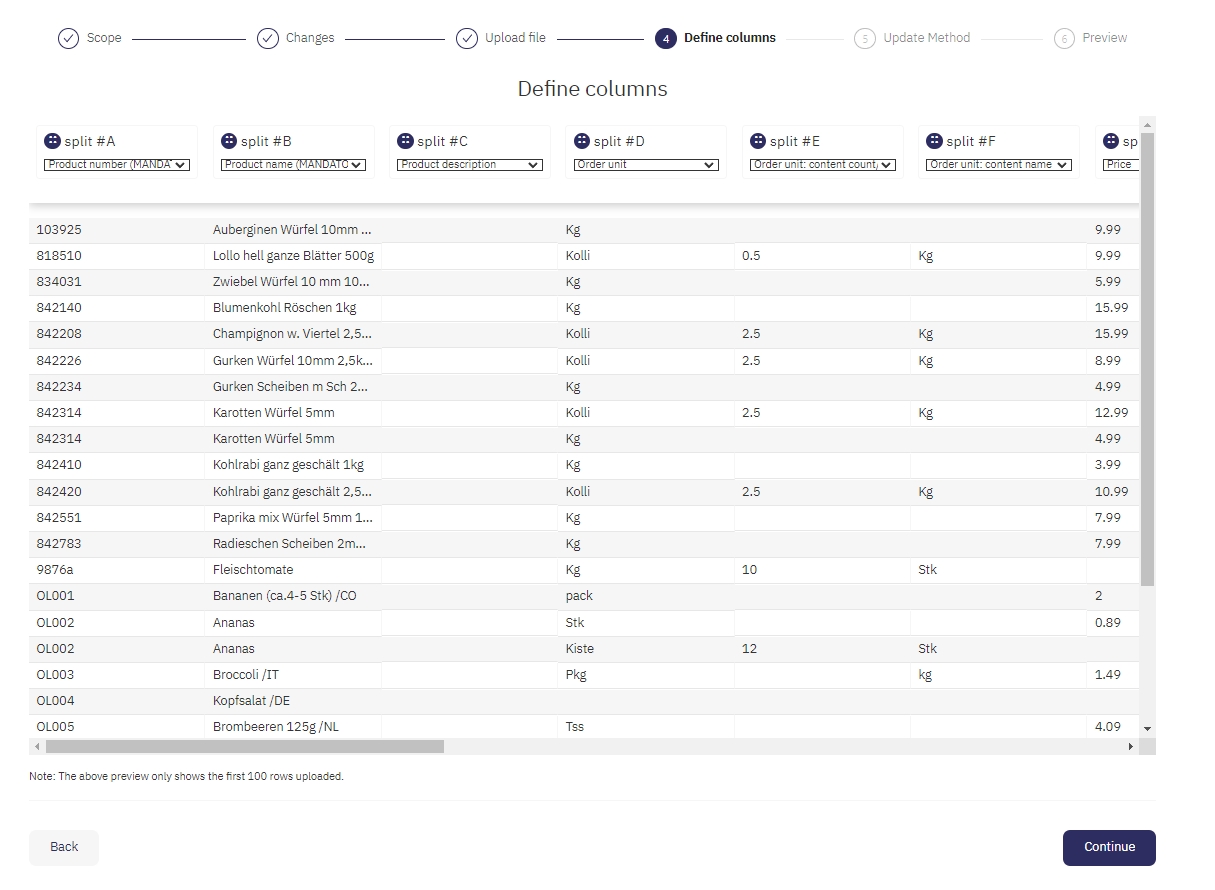The height and width of the screenshot is (890, 1215).
Task: Click the split icon for column B
Action: pyautogui.click(x=229, y=141)
